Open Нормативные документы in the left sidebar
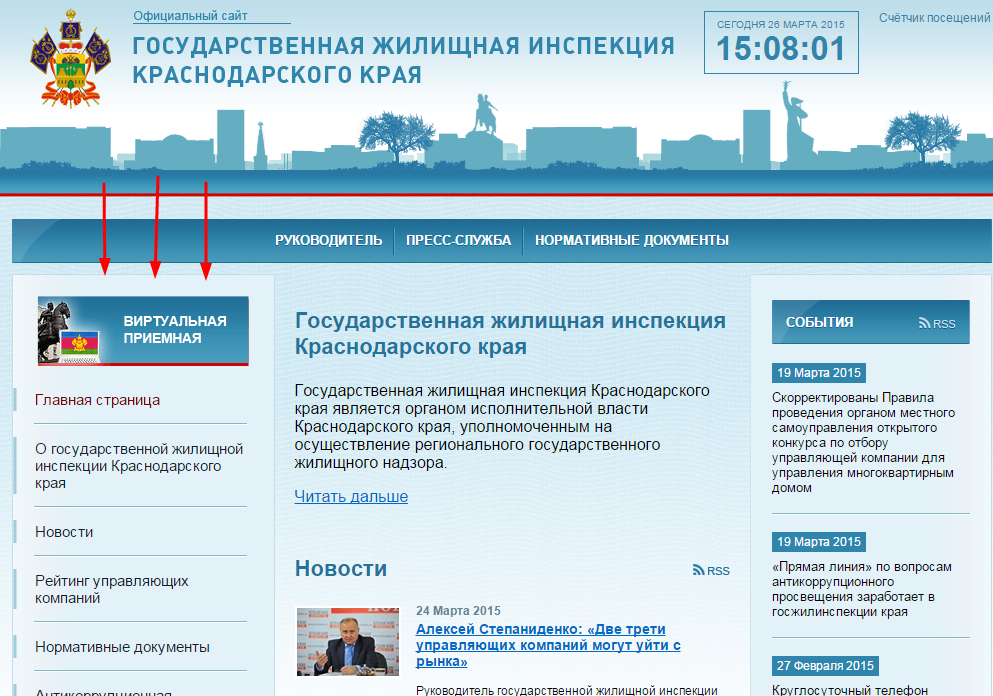 pyautogui.click(x=122, y=647)
